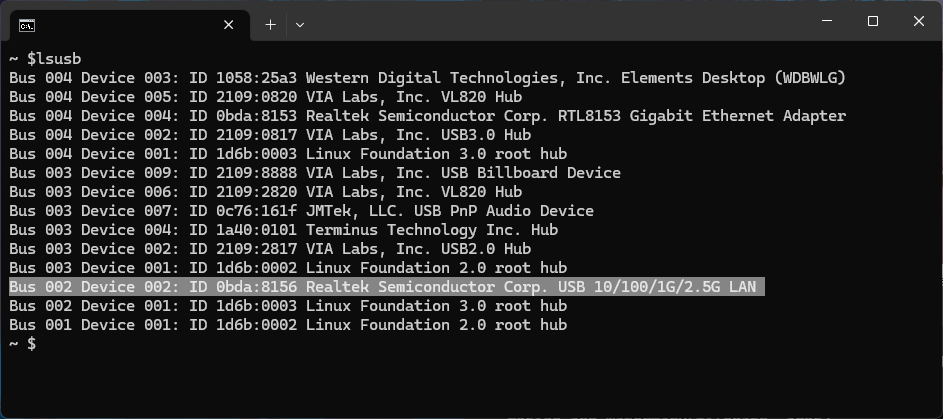
Task: Click the VIA Labs USB2.0 Hub line
Action: pos(270,249)
